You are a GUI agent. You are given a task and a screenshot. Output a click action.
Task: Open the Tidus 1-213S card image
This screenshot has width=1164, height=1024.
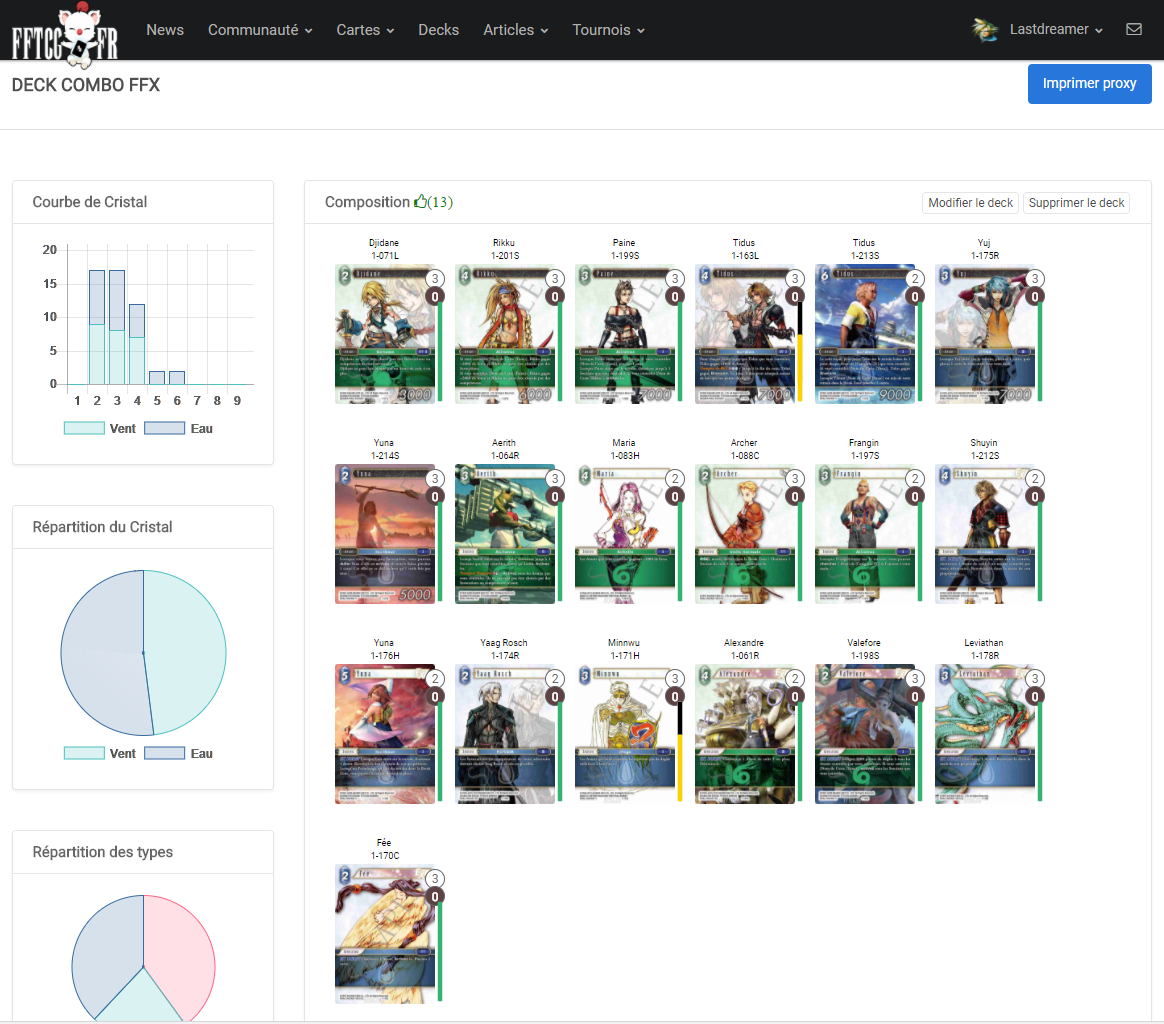click(865, 333)
